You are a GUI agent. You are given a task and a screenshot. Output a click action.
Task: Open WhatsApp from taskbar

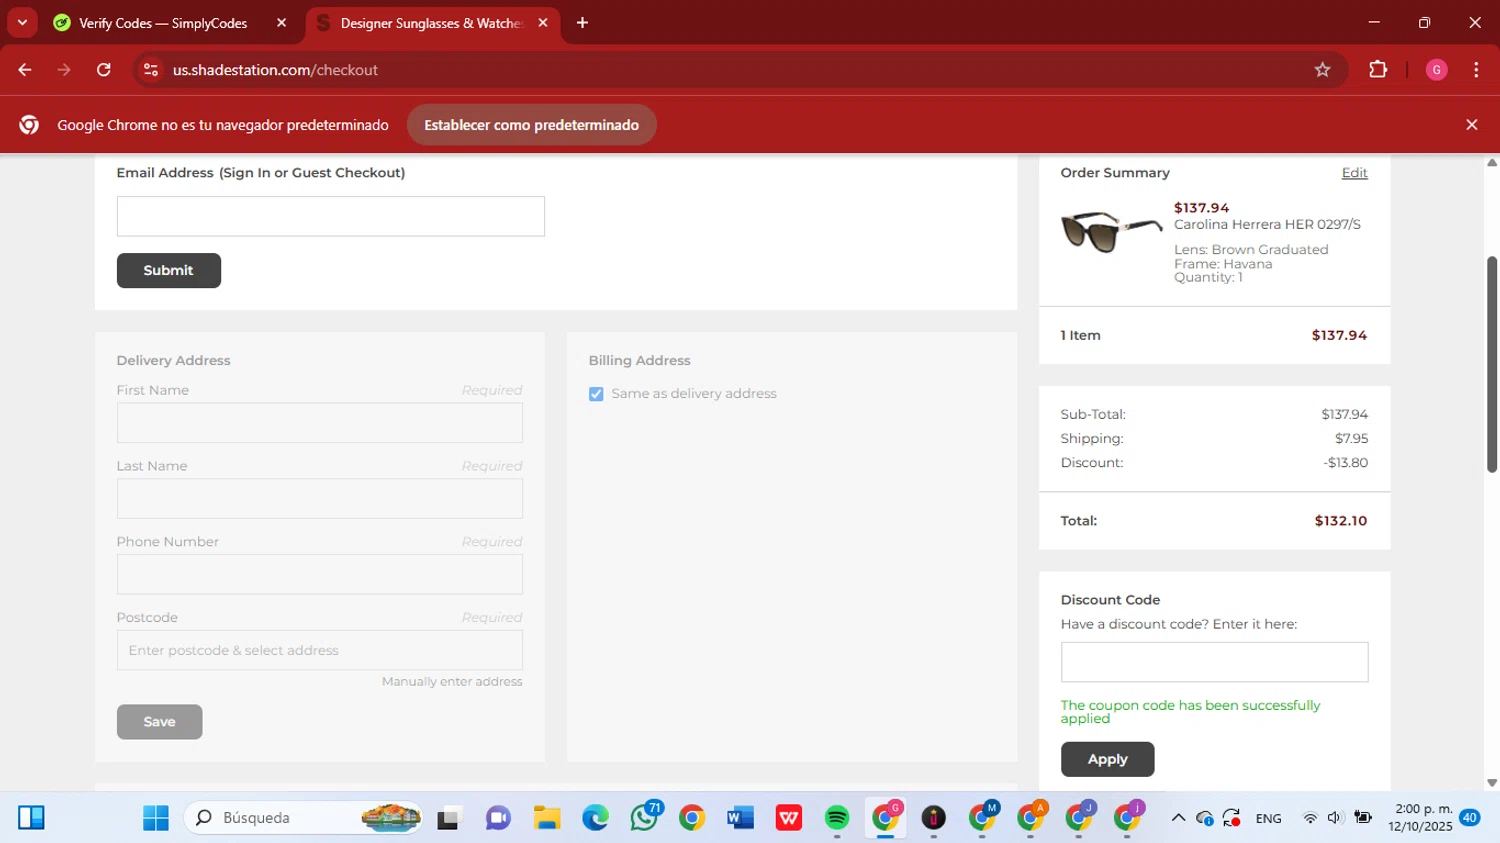click(x=644, y=818)
